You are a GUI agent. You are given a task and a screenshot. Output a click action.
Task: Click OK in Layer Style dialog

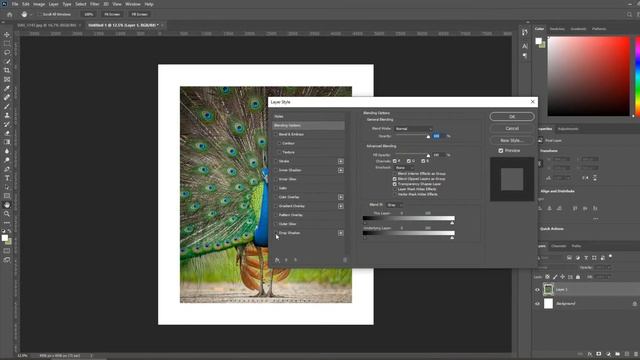click(x=512, y=117)
